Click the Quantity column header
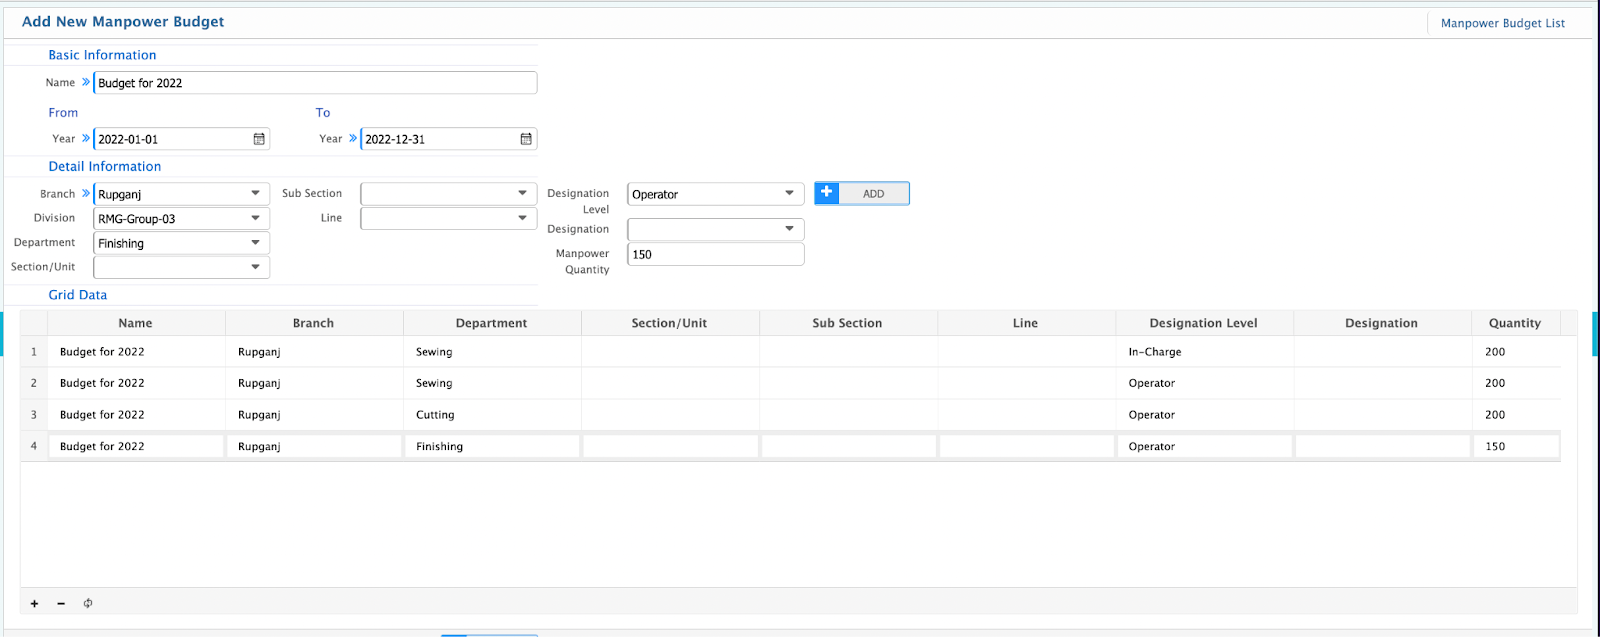Viewport: 1600px width, 637px height. click(x=1515, y=323)
